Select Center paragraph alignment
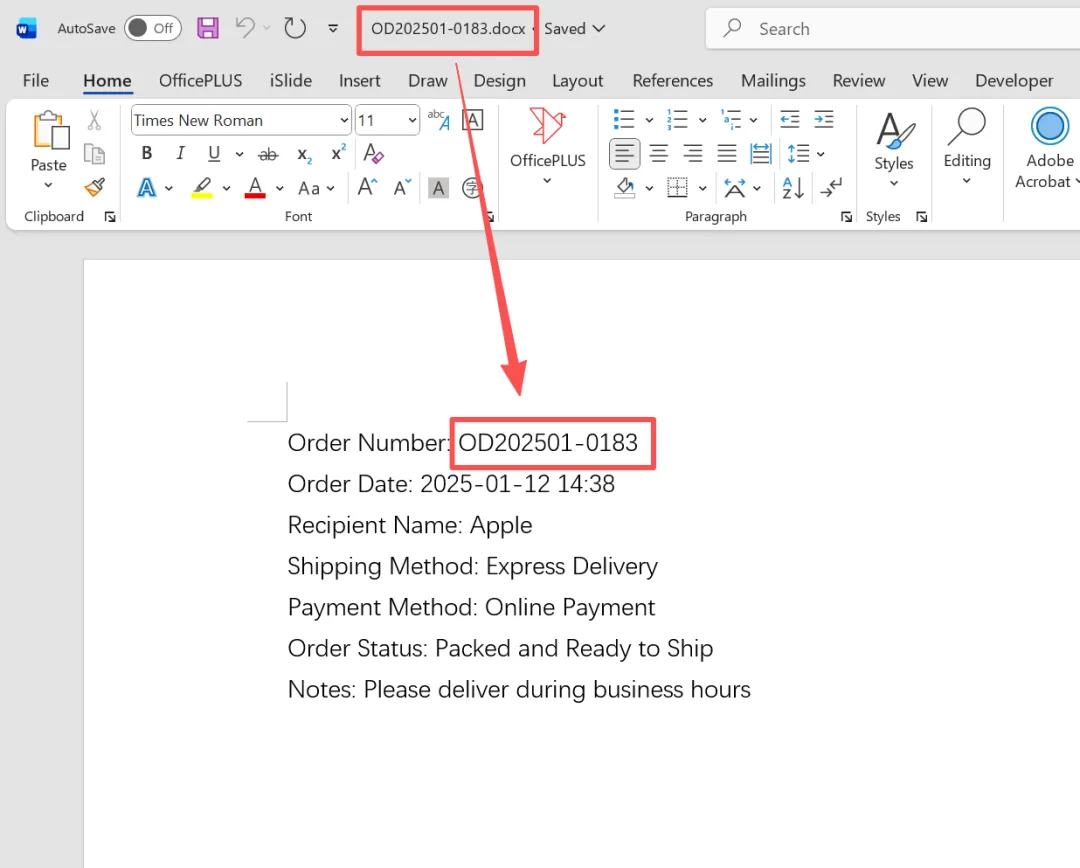This screenshot has height=868, width=1080. pos(658,154)
